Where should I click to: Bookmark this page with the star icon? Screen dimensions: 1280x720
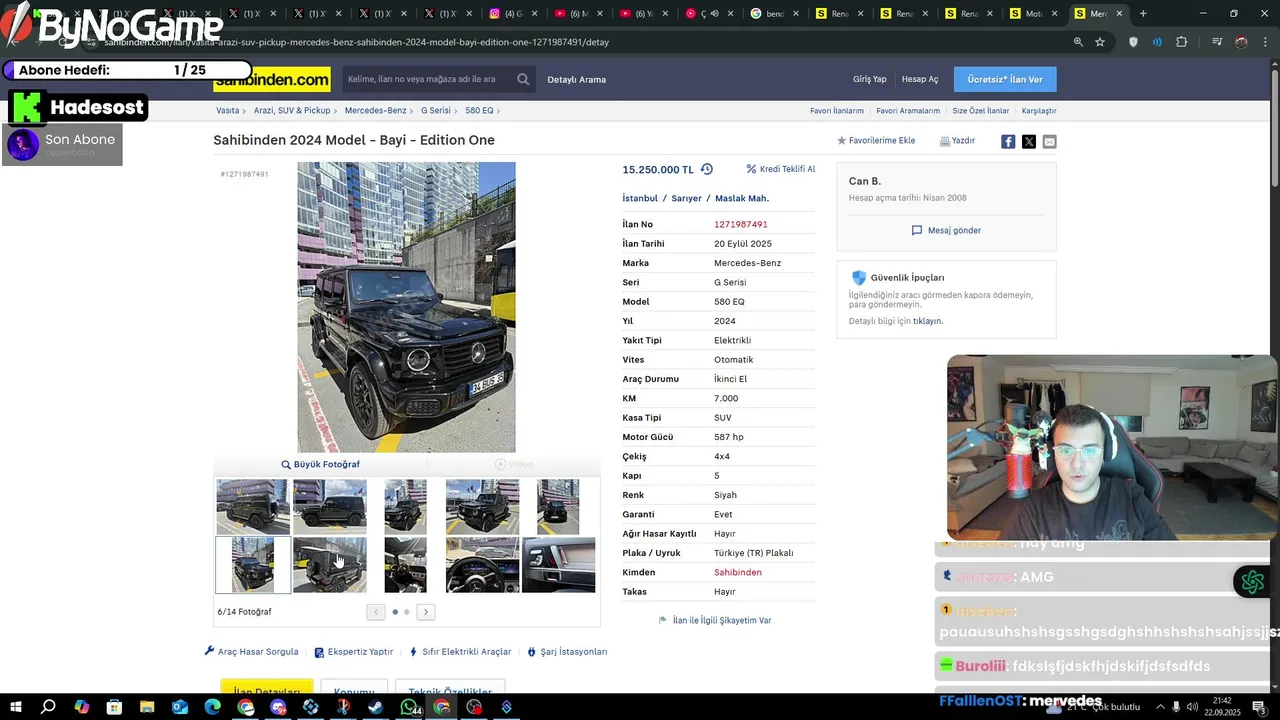click(1100, 42)
